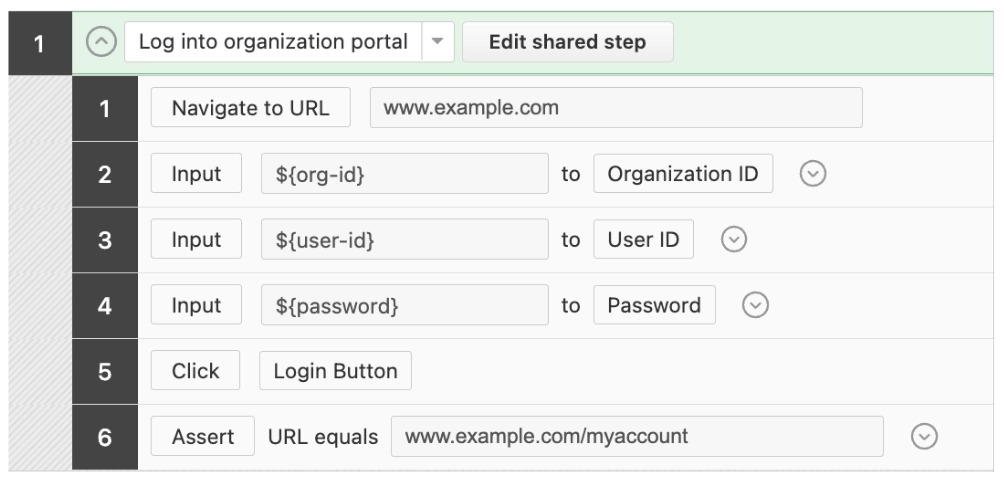Select the Login Button element

pos(335,371)
